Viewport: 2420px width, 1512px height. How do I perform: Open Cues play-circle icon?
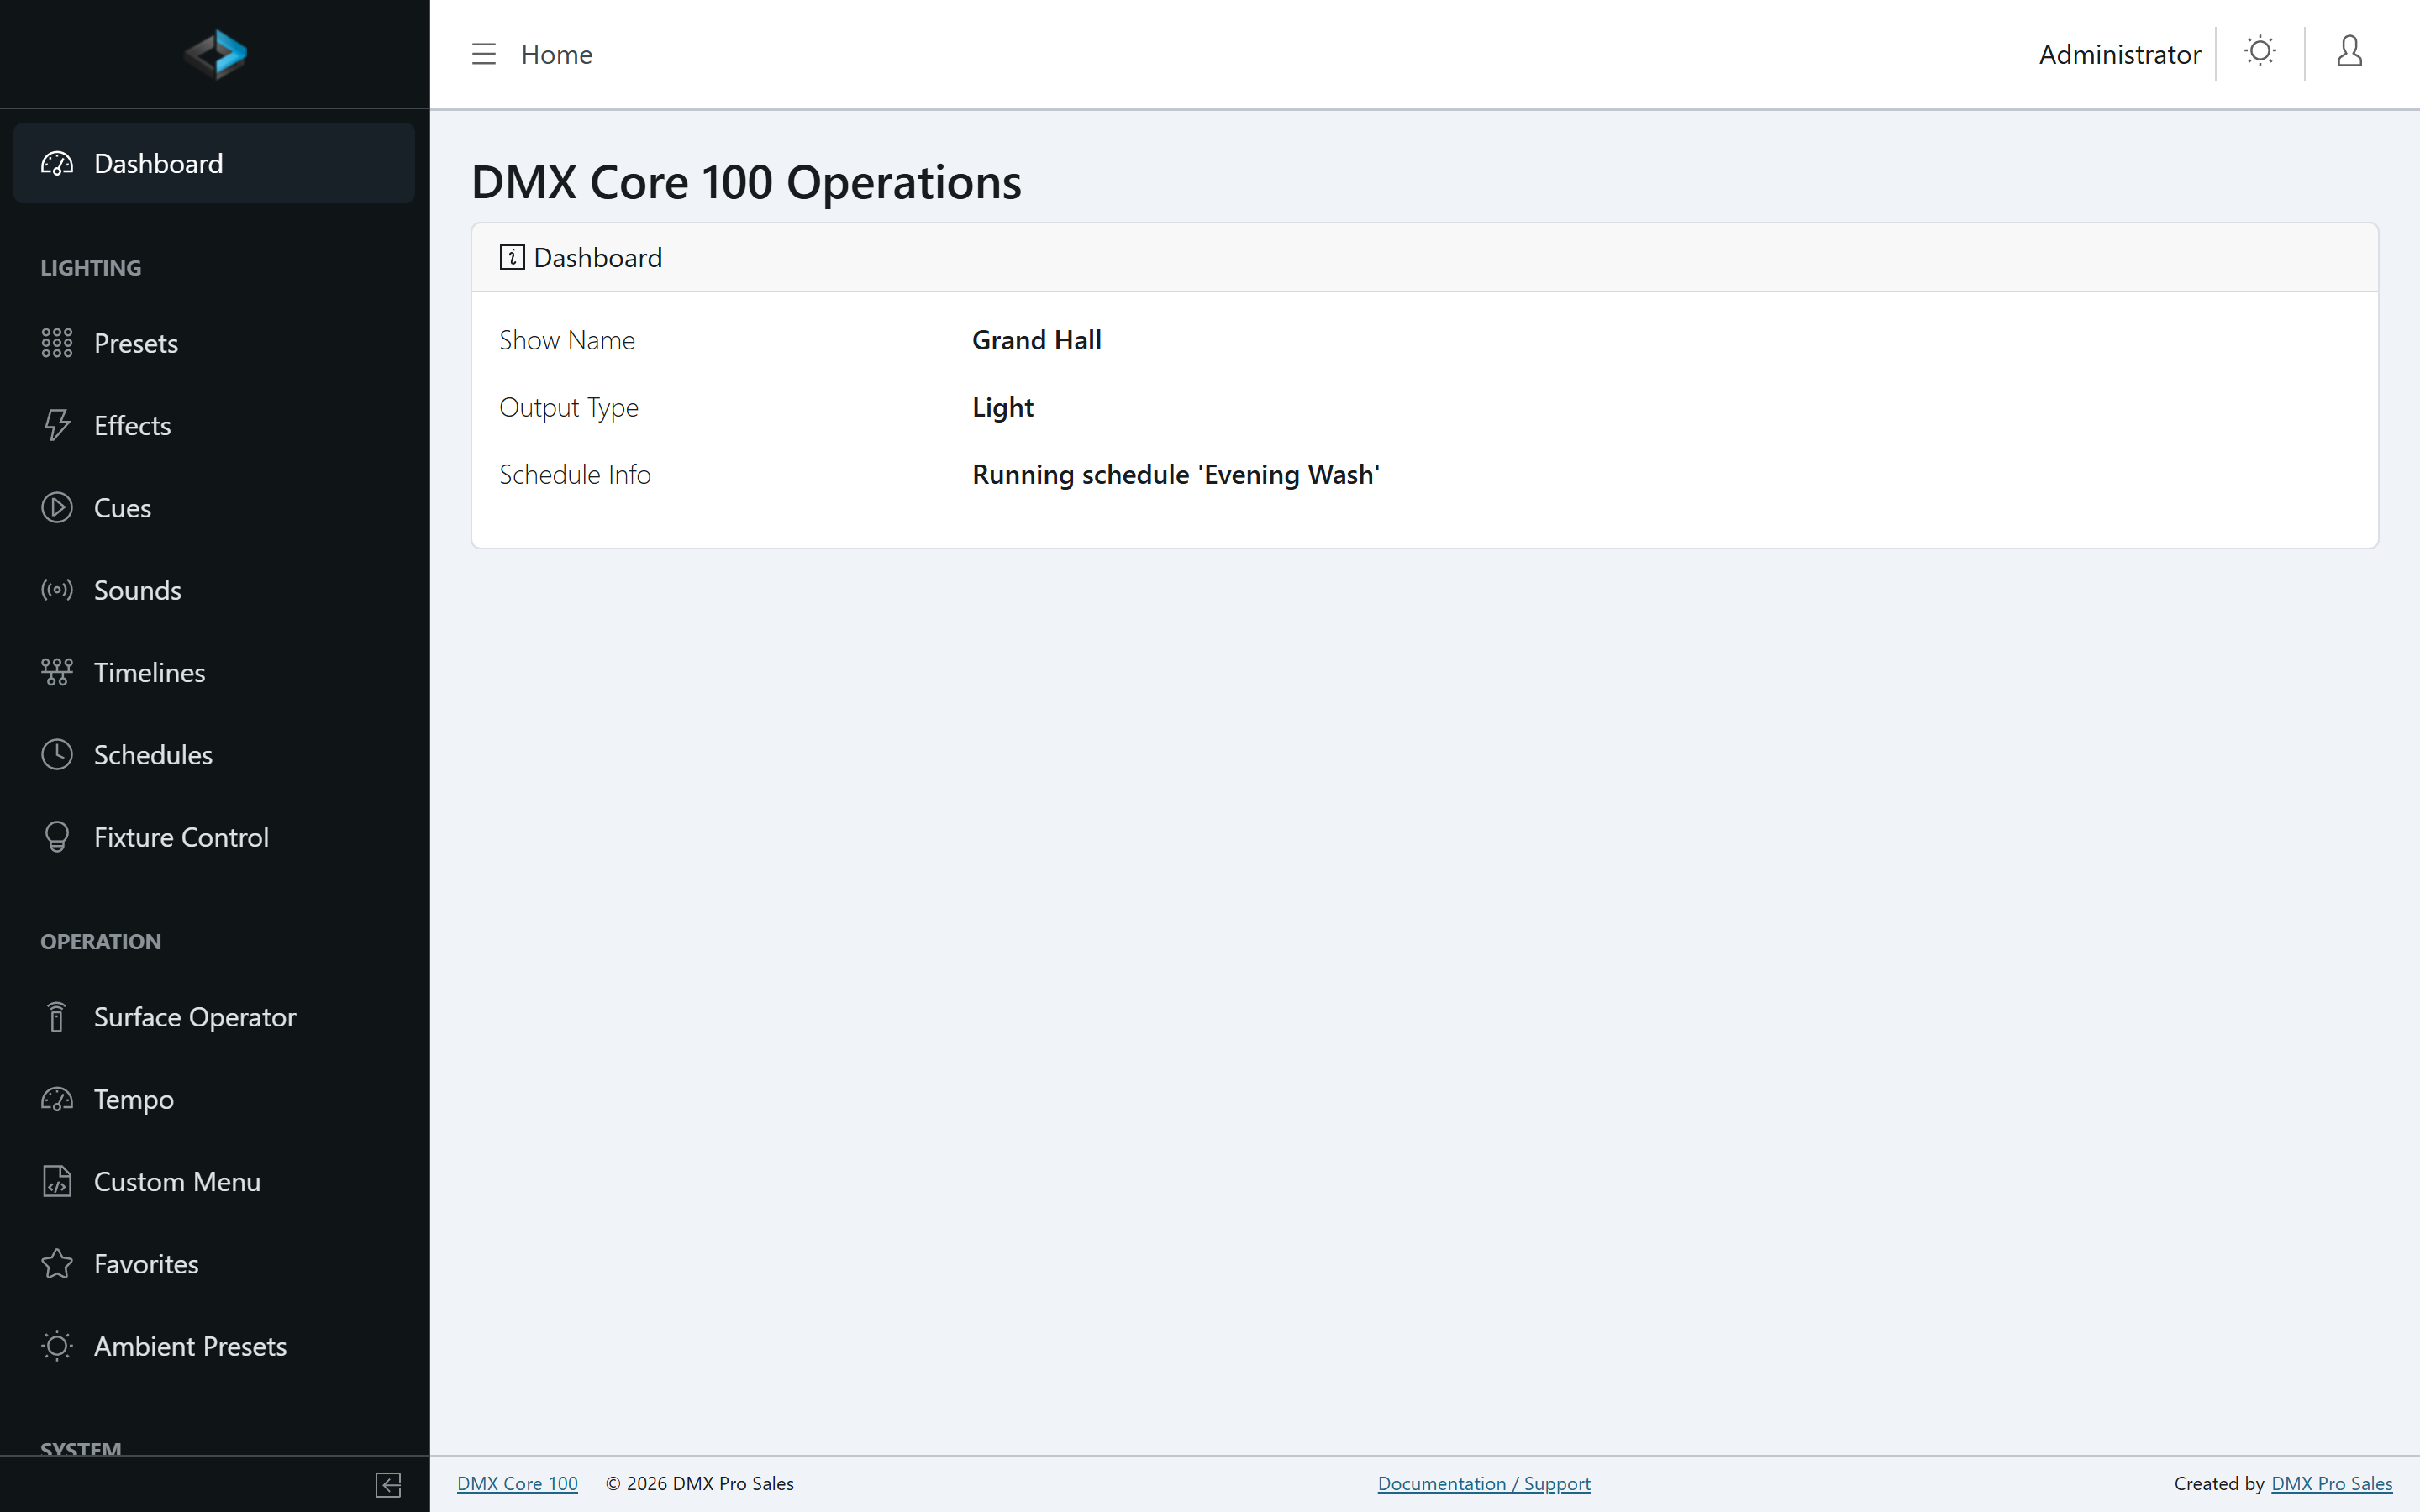pyautogui.click(x=57, y=508)
